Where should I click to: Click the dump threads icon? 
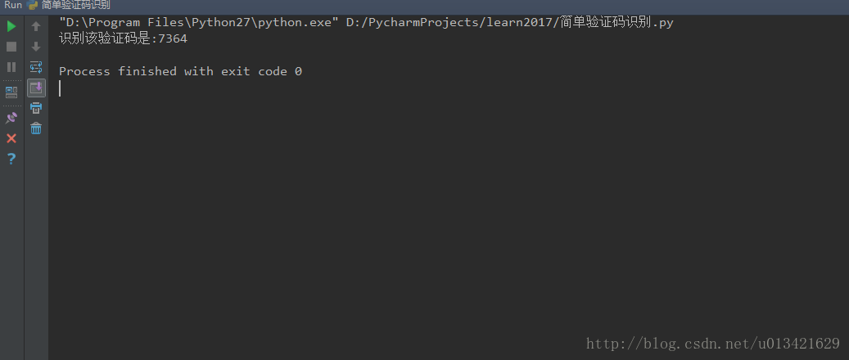coord(11,92)
